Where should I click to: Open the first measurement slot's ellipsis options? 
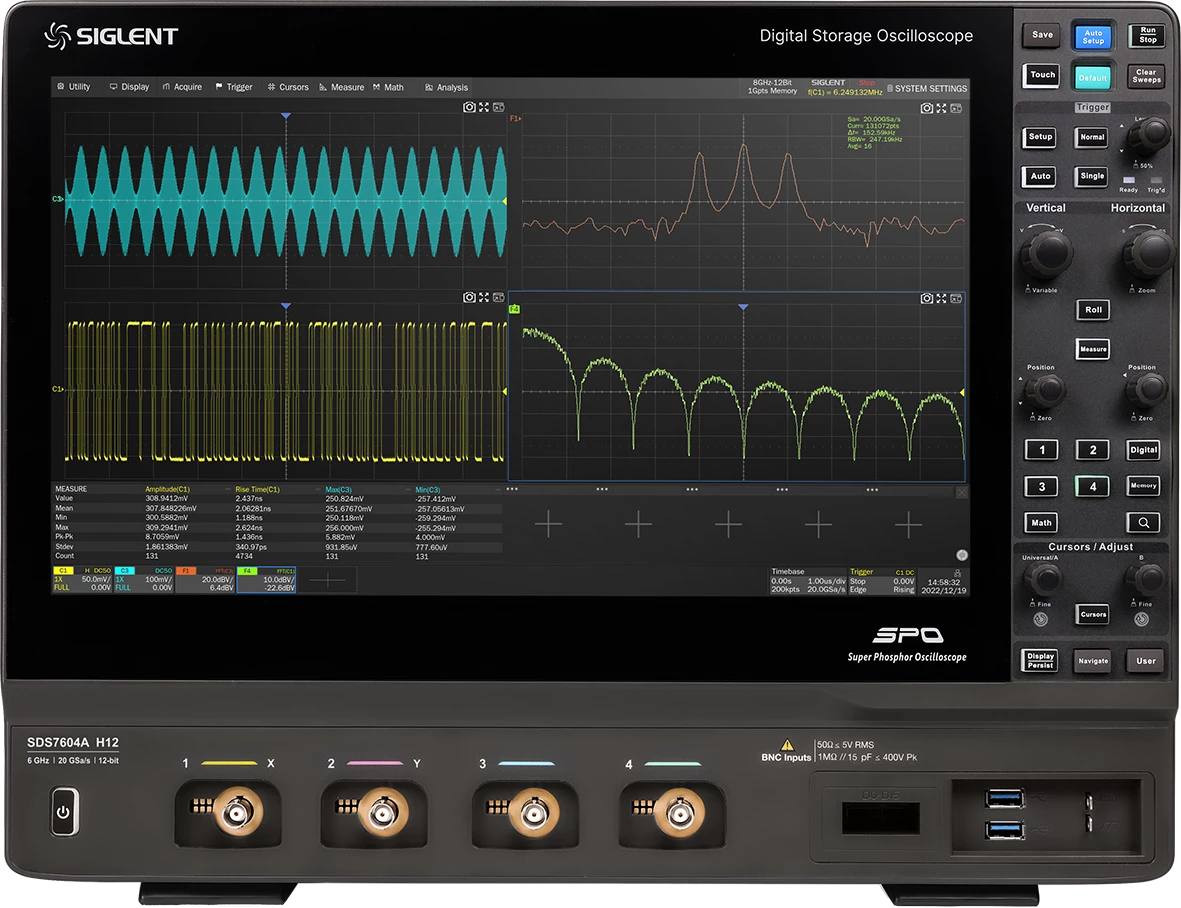(512, 489)
